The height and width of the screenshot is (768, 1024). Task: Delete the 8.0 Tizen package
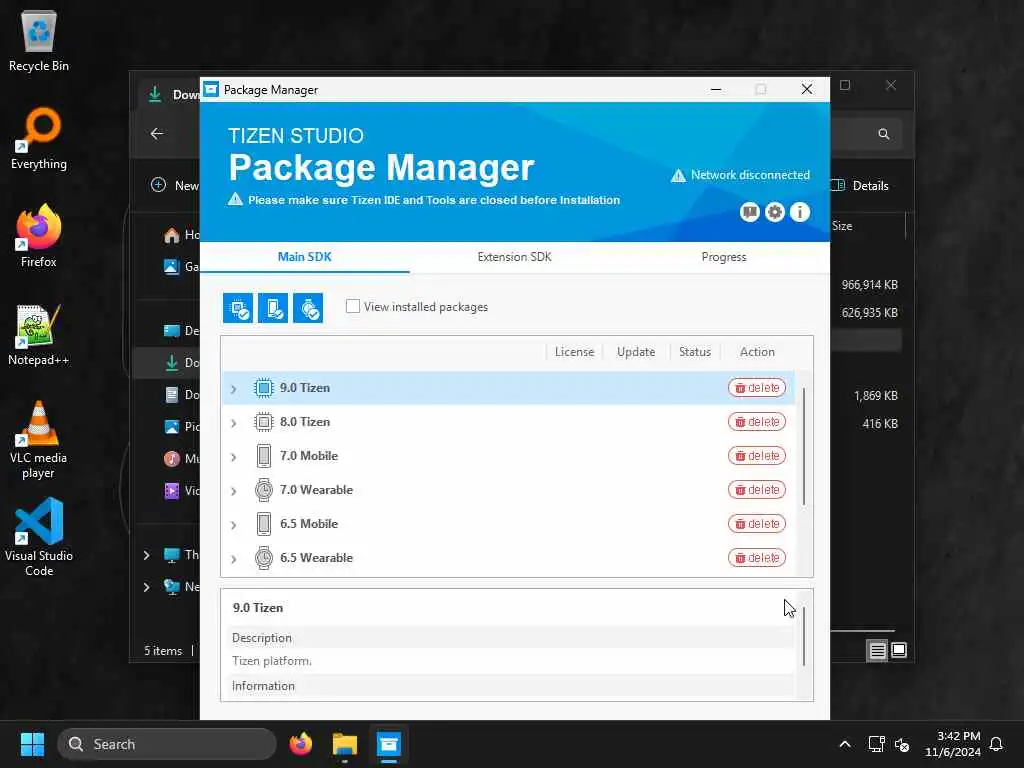pyautogui.click(x=757, y=422)
